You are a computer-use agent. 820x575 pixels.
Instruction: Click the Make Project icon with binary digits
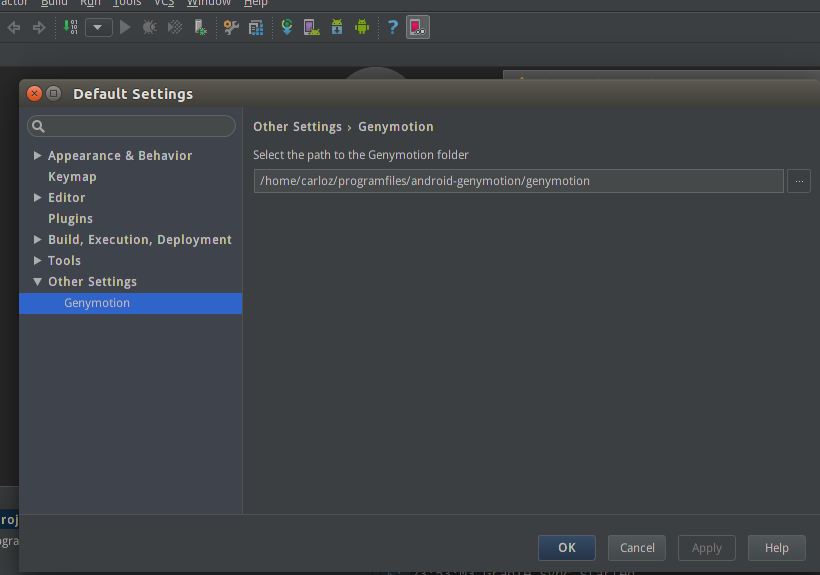coord(71,27)
